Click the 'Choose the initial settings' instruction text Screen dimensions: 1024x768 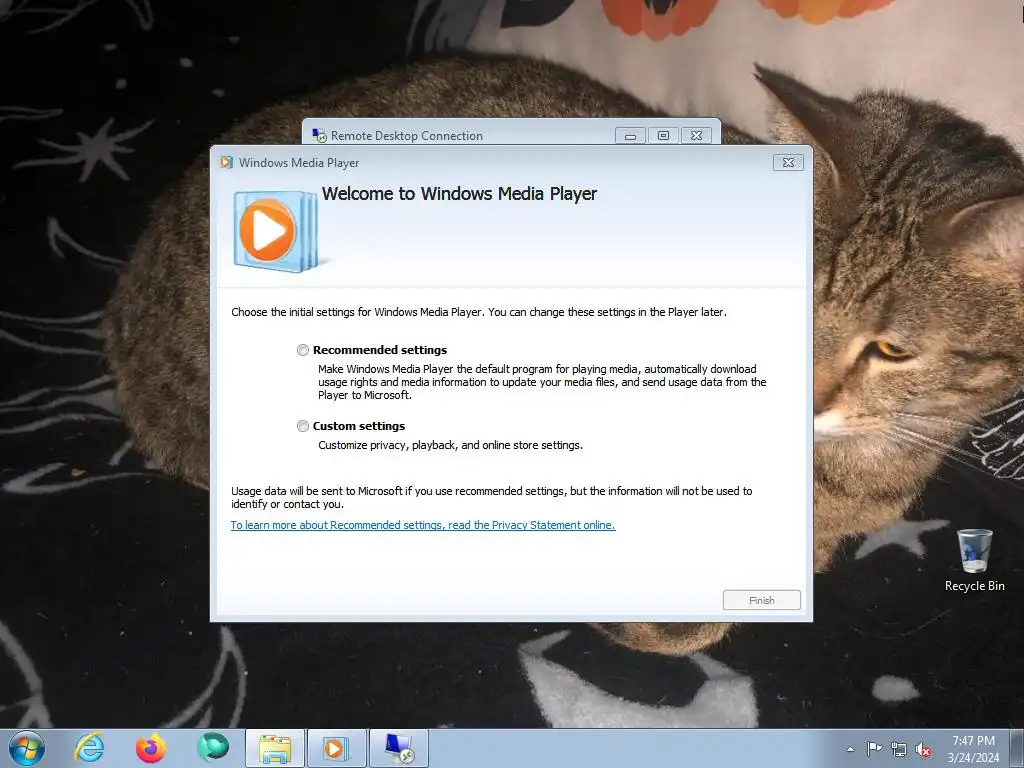click(x=479, y=312)
